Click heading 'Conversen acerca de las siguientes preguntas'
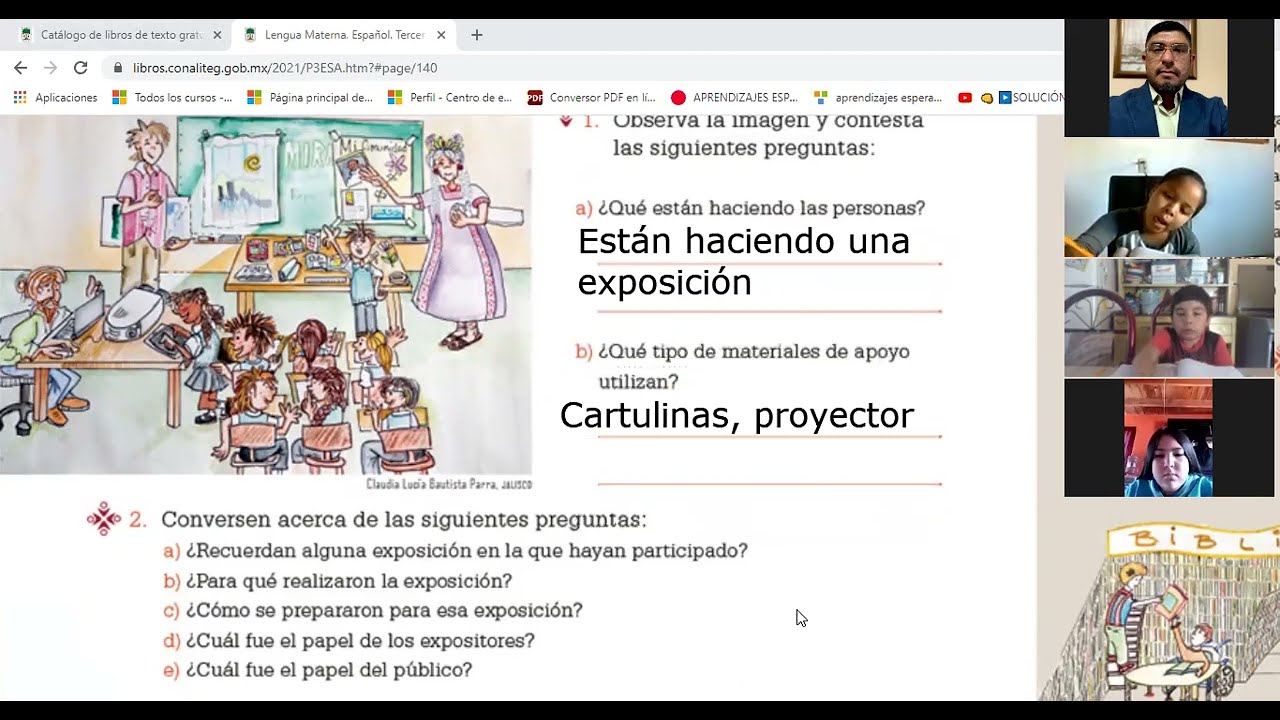Viewport: 1280px width, 720px height. click(x=404, y=520)
